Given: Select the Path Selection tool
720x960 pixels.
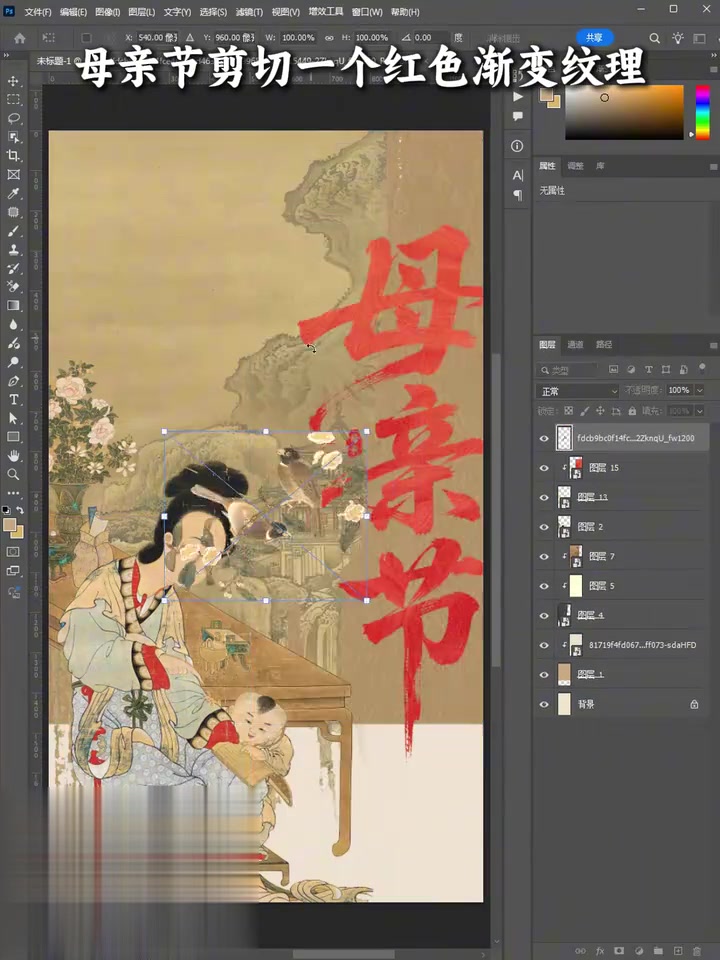Looking at the screenshot, I should tap(13, 418).
